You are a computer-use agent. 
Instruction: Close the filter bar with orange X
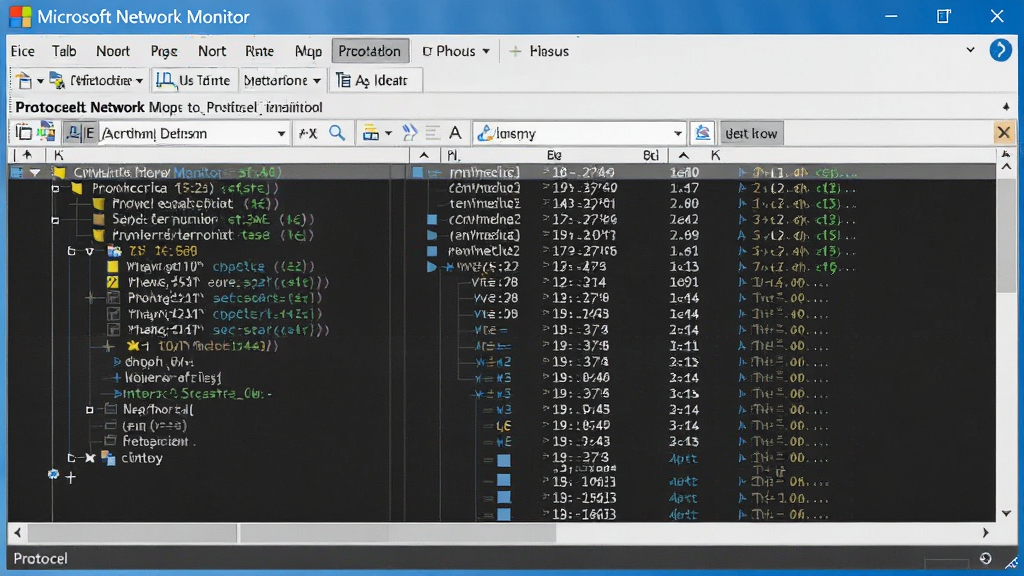1004,133
